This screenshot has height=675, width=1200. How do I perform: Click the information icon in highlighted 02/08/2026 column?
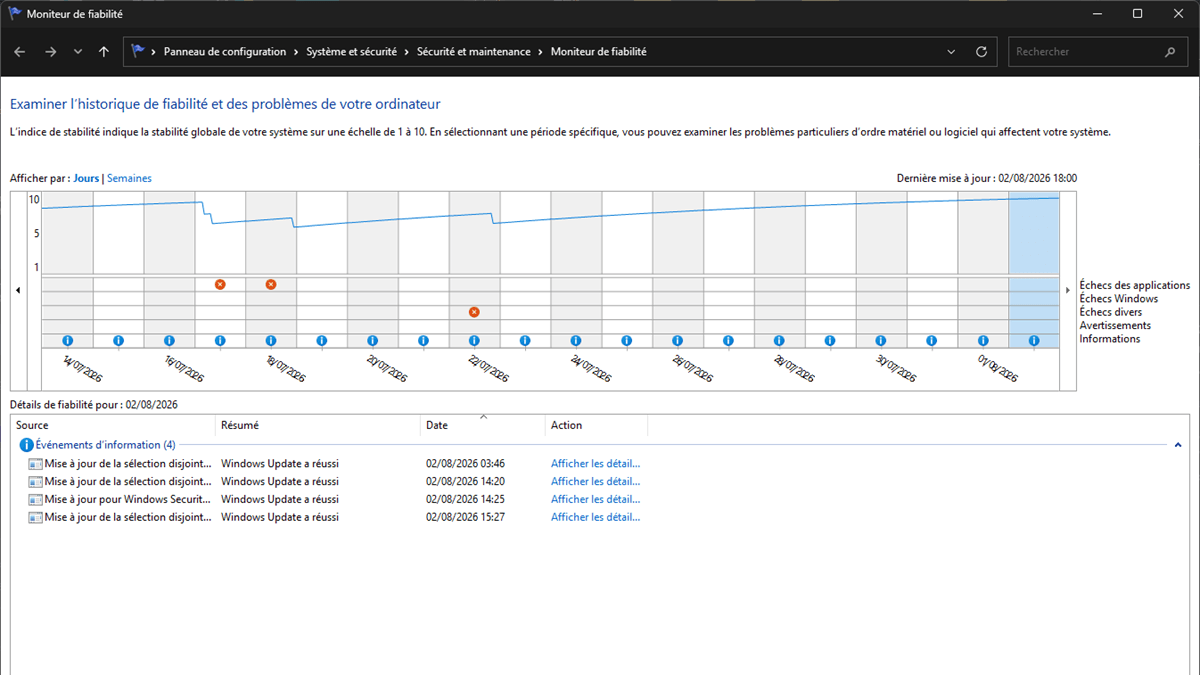pos(1034,341)
